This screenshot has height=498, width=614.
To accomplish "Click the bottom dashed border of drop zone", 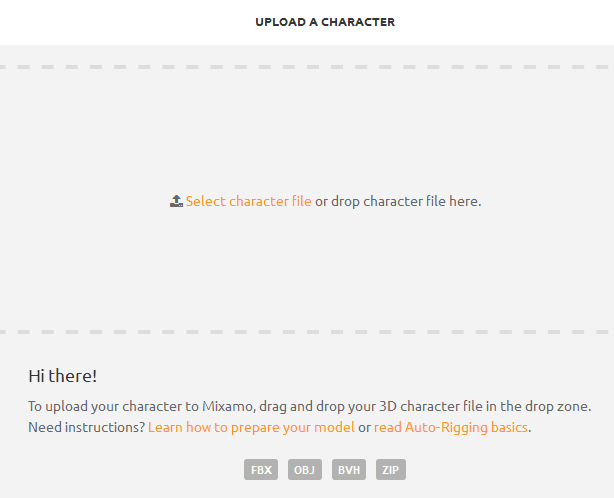I will pos(307,332).
